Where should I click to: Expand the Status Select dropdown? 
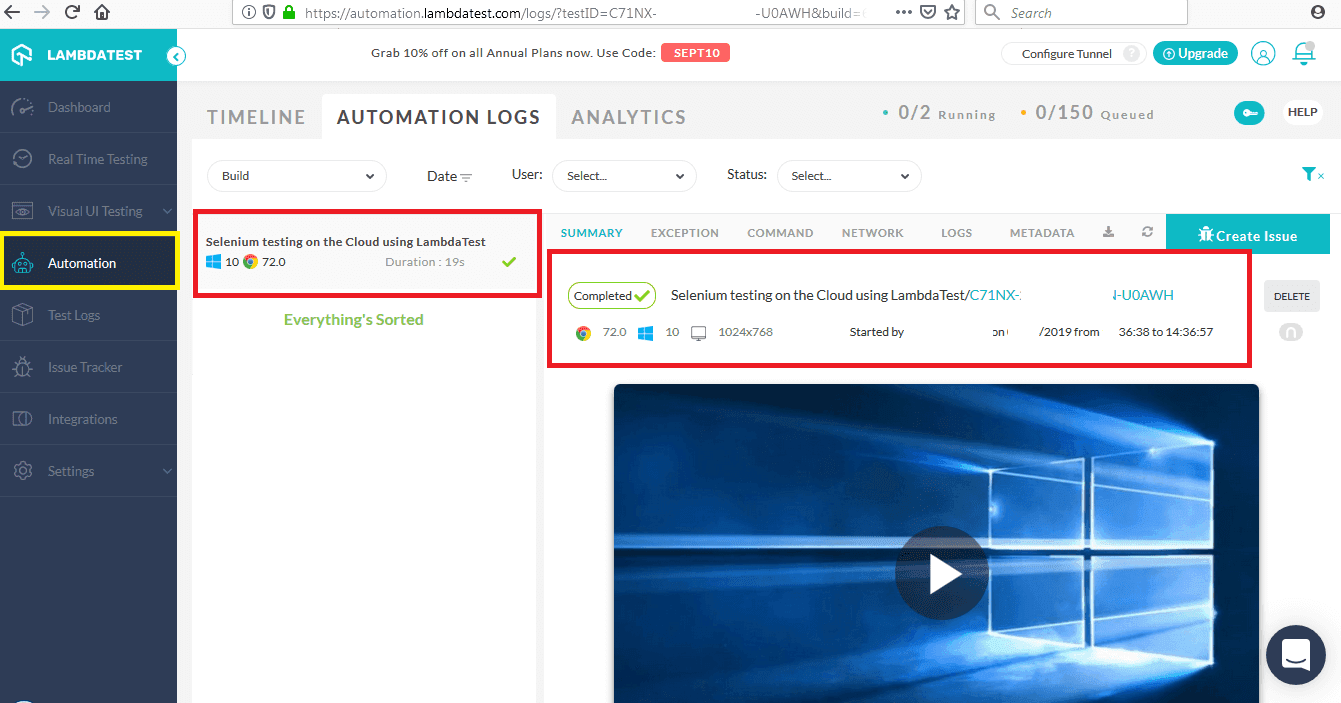tap(849, 175)
